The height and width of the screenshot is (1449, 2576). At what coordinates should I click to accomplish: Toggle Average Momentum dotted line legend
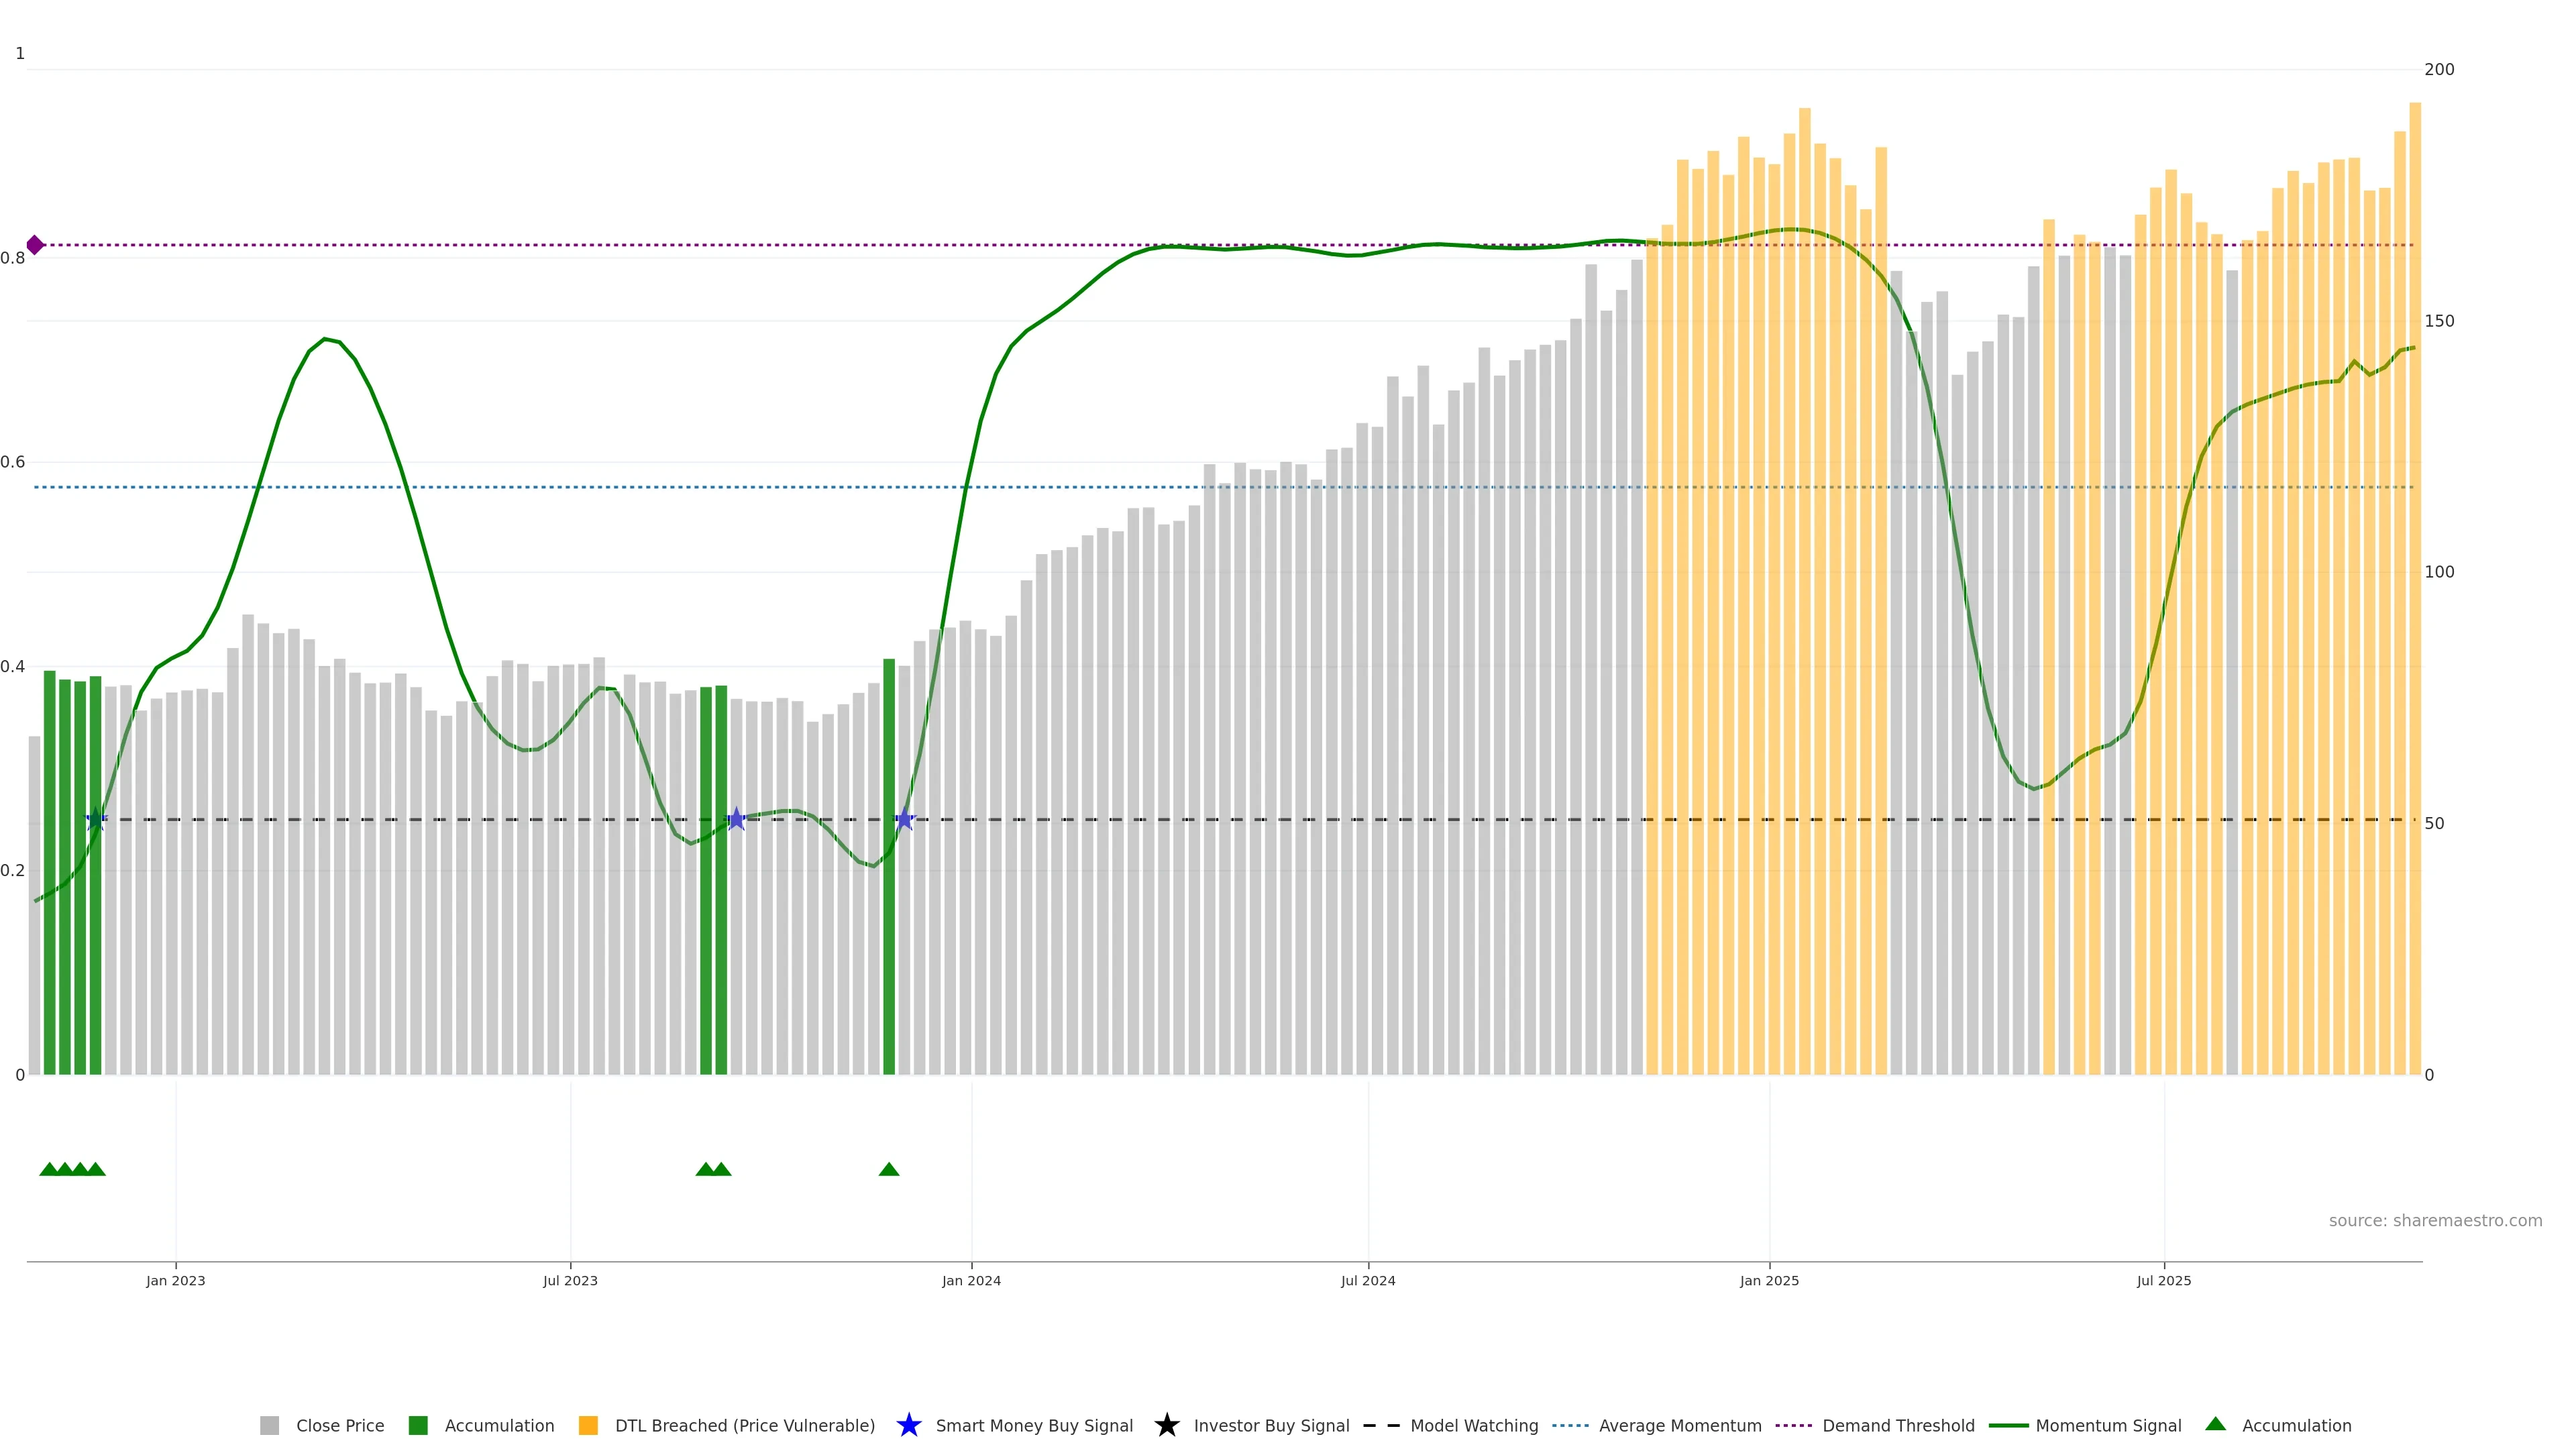click(x=1570, y=1425)
